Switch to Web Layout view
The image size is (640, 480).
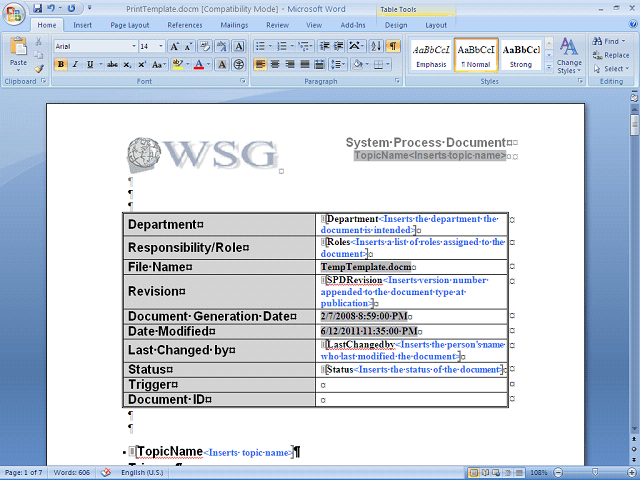pyautogui.click(x=497, y=473)
